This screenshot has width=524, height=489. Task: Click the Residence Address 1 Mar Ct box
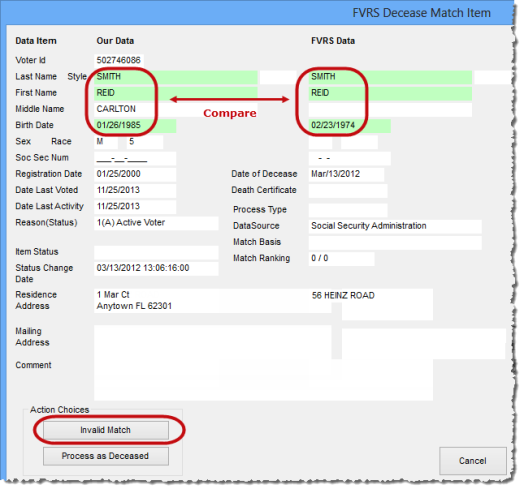213,301
